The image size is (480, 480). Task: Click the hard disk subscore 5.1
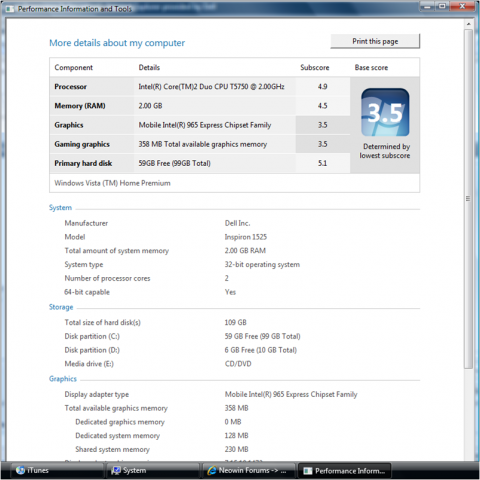click(322, 163)
